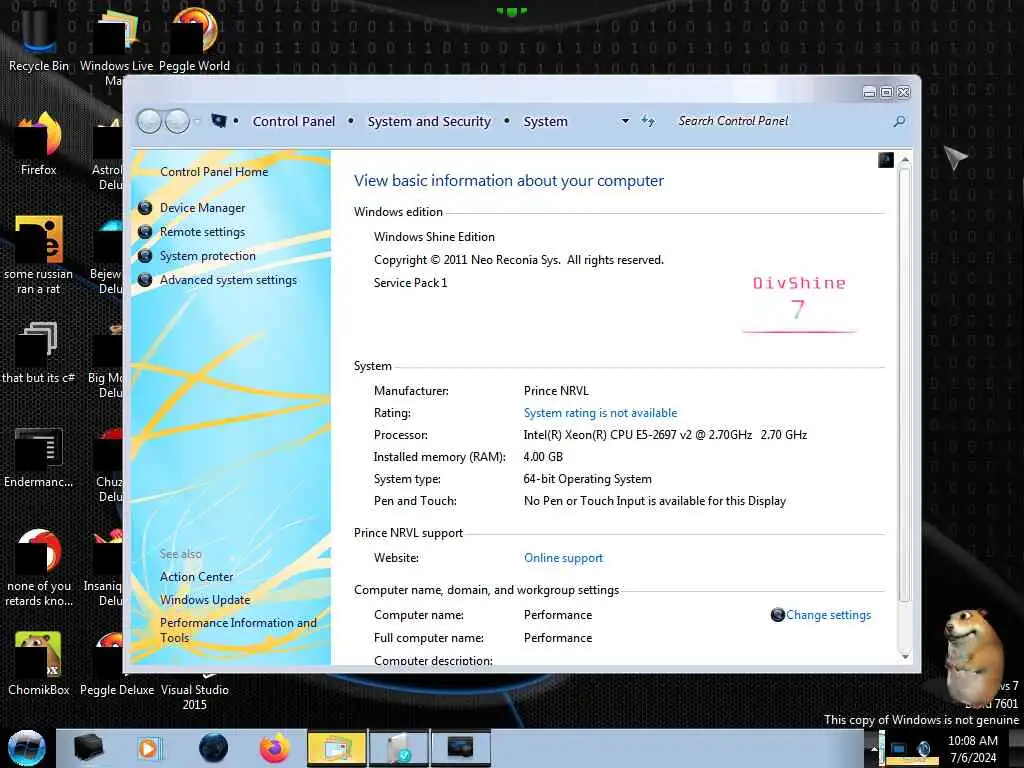Click the scrollbar up arrow

[x=904, y=159]
